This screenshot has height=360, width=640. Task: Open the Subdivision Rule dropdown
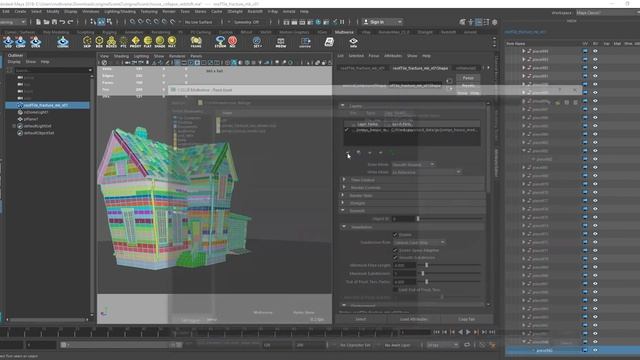[x=419, y=242]
